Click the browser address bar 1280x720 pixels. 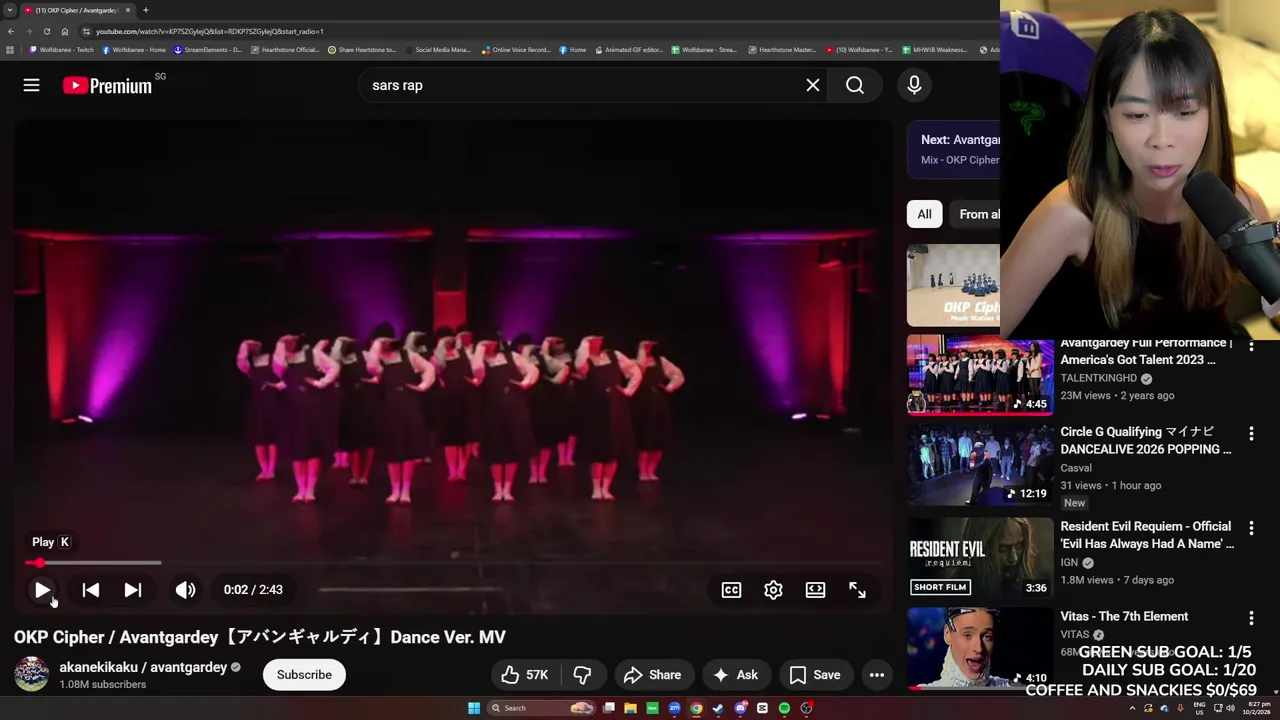540,31
